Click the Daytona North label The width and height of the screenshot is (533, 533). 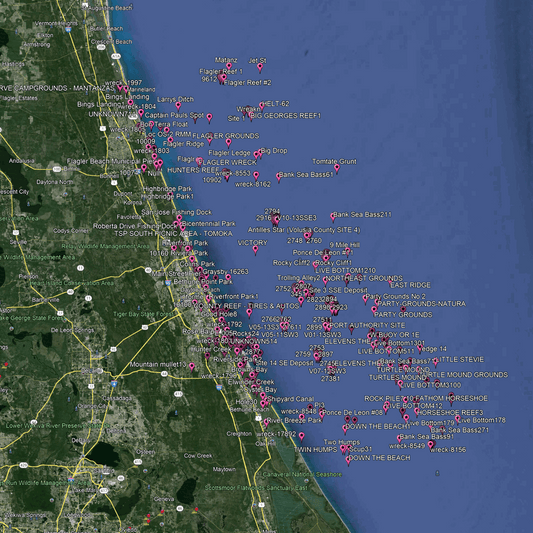tap(55, 182)
